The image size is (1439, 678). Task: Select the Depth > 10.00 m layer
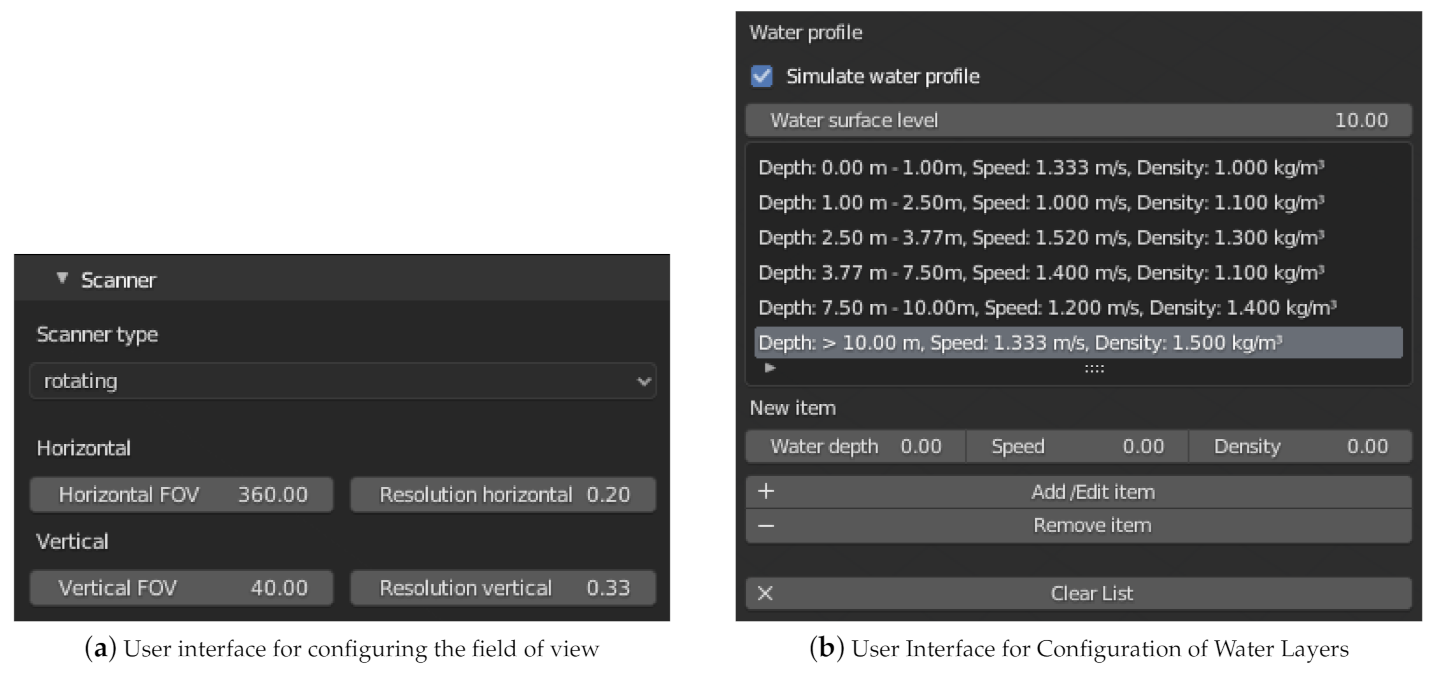1042,343
